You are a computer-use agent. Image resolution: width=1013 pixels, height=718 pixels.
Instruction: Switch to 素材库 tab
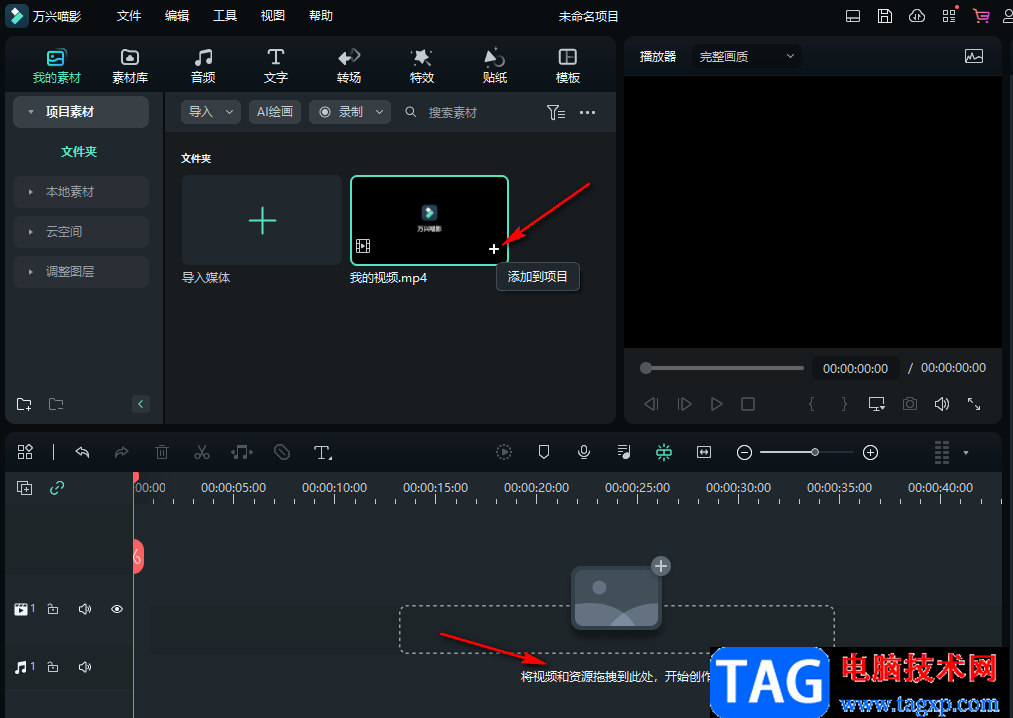130,66
